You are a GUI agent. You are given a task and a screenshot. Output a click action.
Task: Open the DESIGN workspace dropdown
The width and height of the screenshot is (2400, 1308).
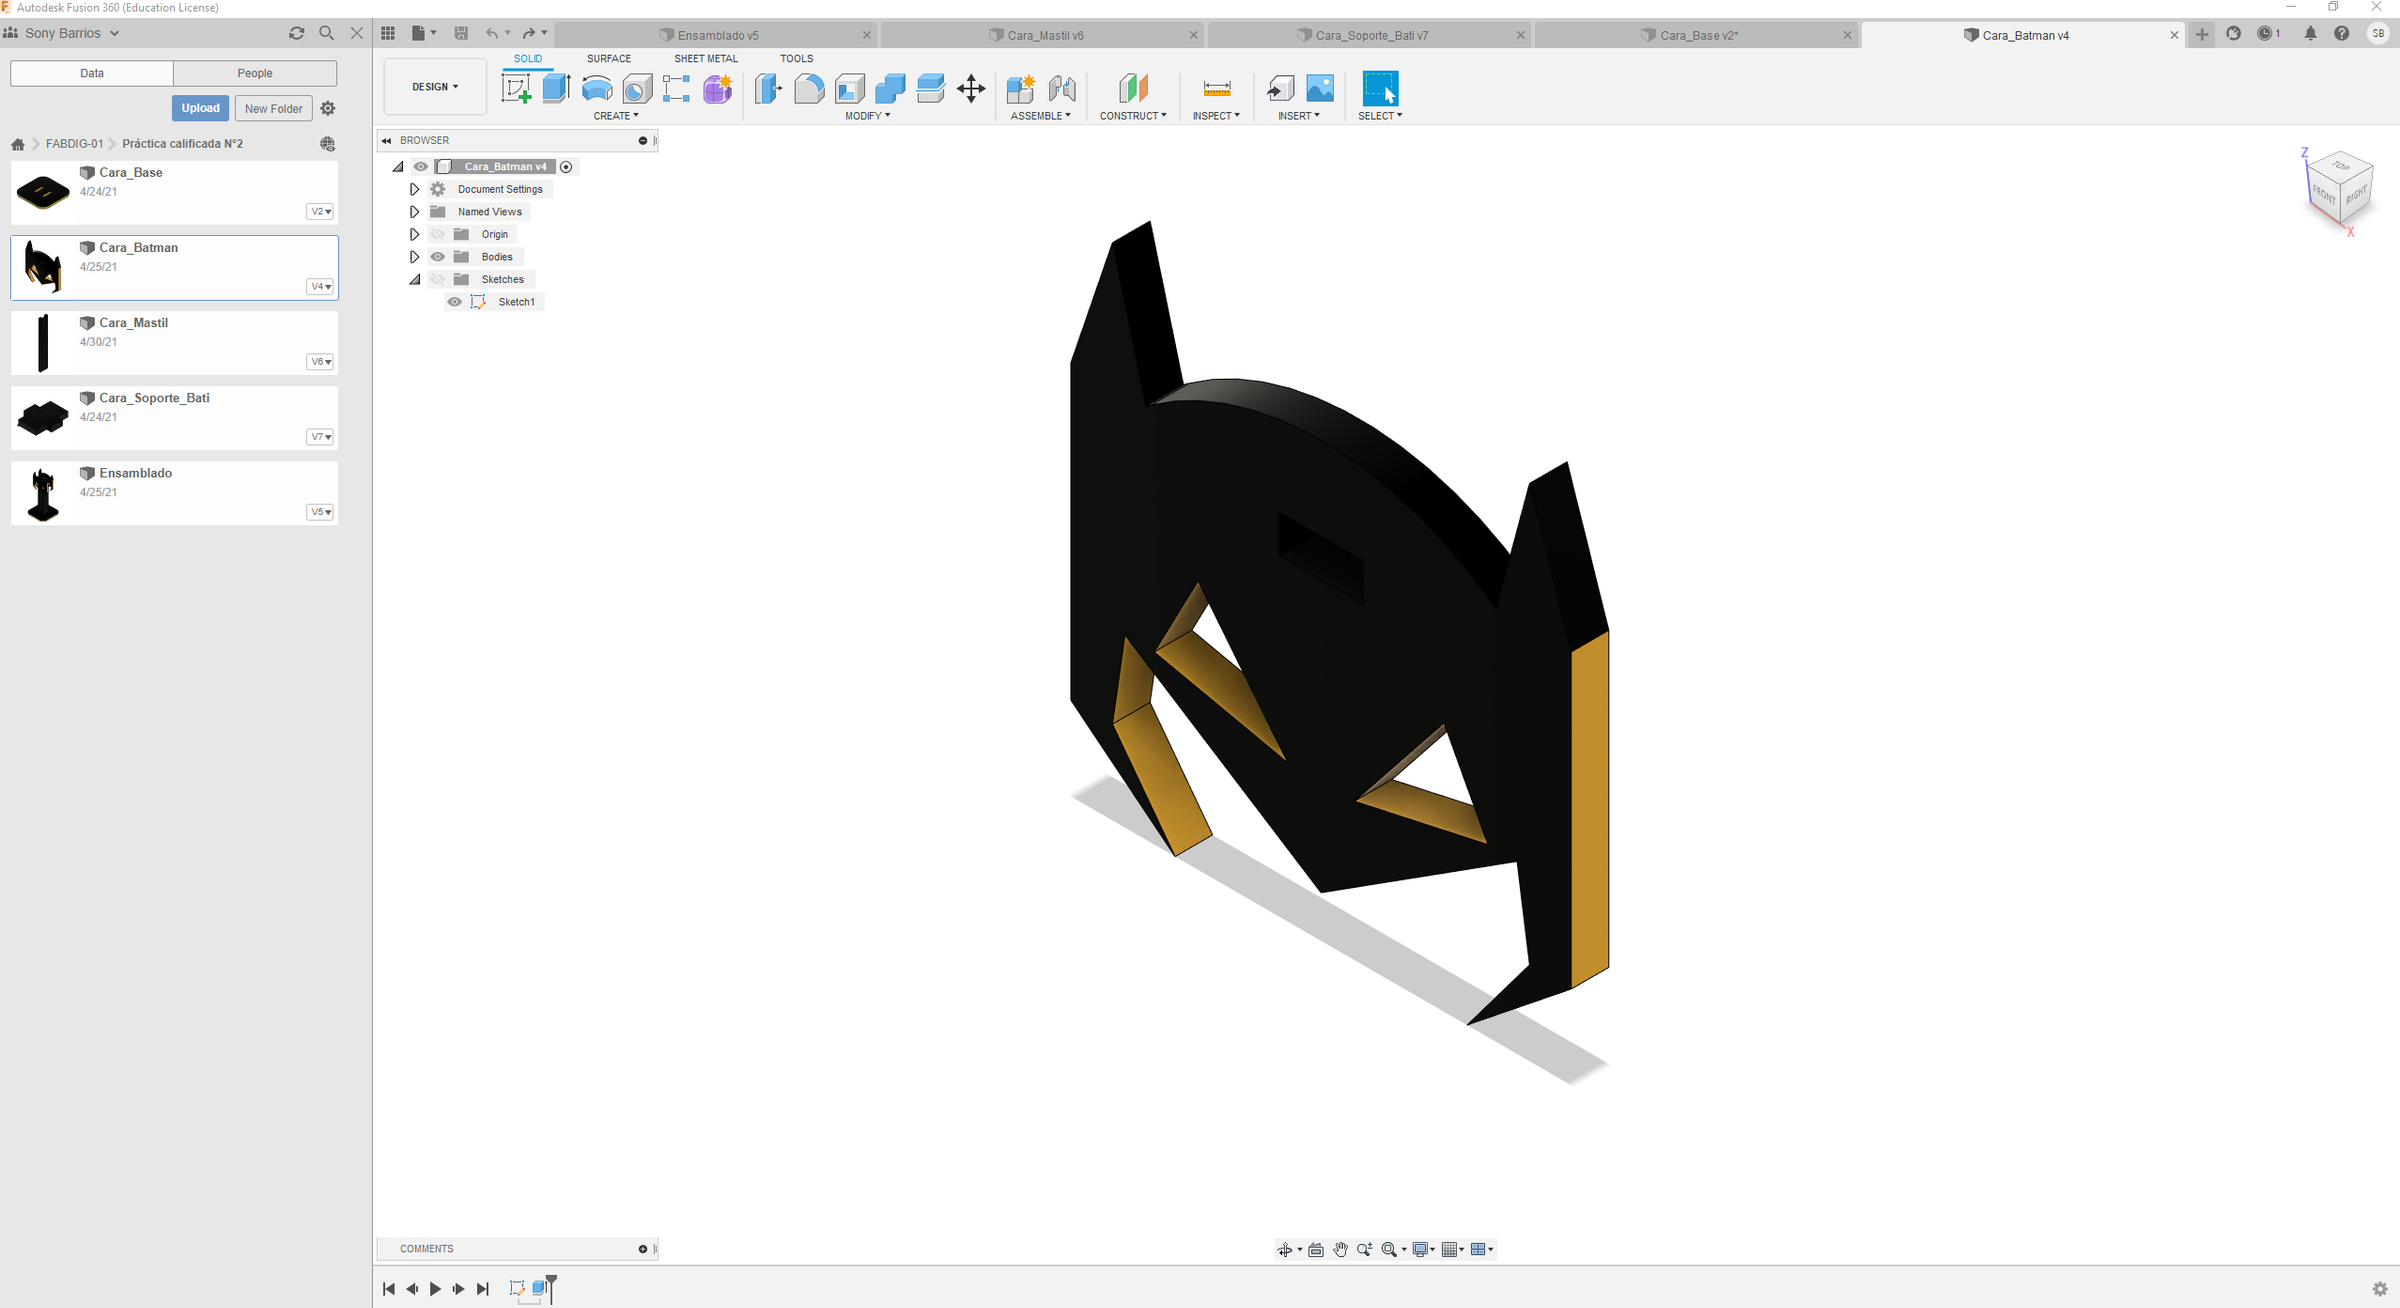point(435,87)
